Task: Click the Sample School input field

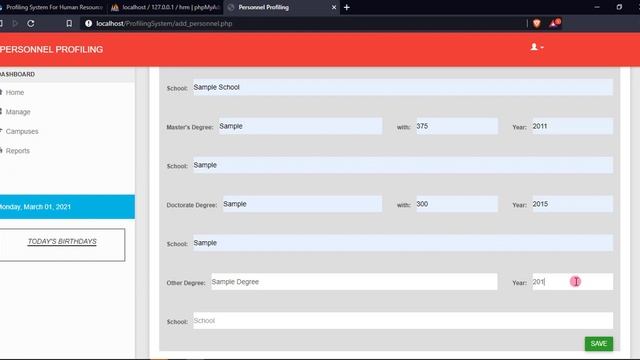Action: pyautogui.click(x=403, y=87)
